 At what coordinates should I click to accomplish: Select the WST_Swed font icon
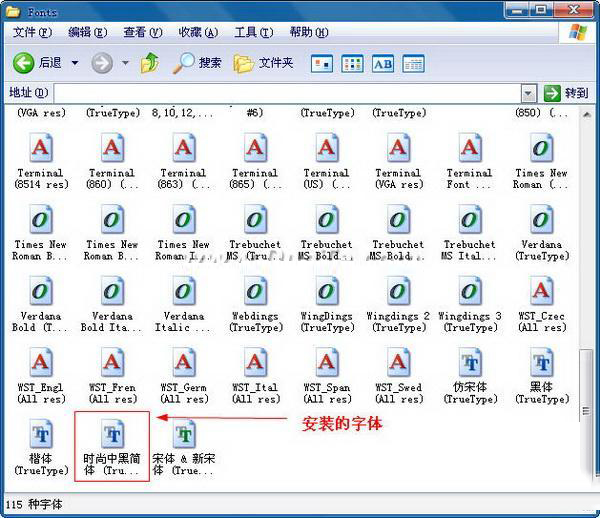[x=398, y=362]
